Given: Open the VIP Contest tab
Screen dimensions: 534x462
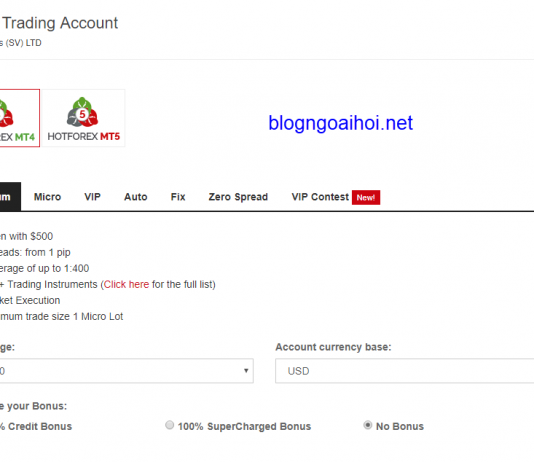Looking at the screenshot, I should pos(320,197).
